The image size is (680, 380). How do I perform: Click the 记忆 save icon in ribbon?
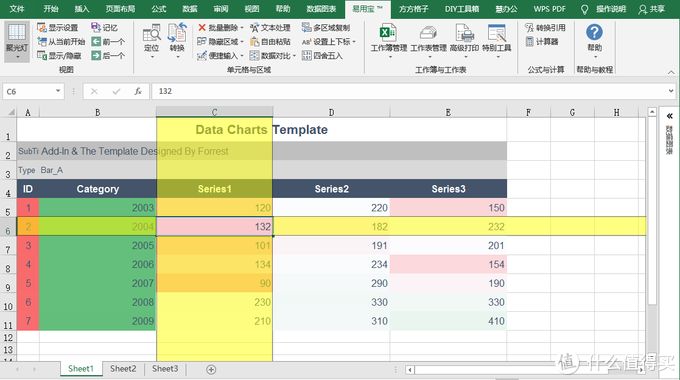tap(96, 27)
